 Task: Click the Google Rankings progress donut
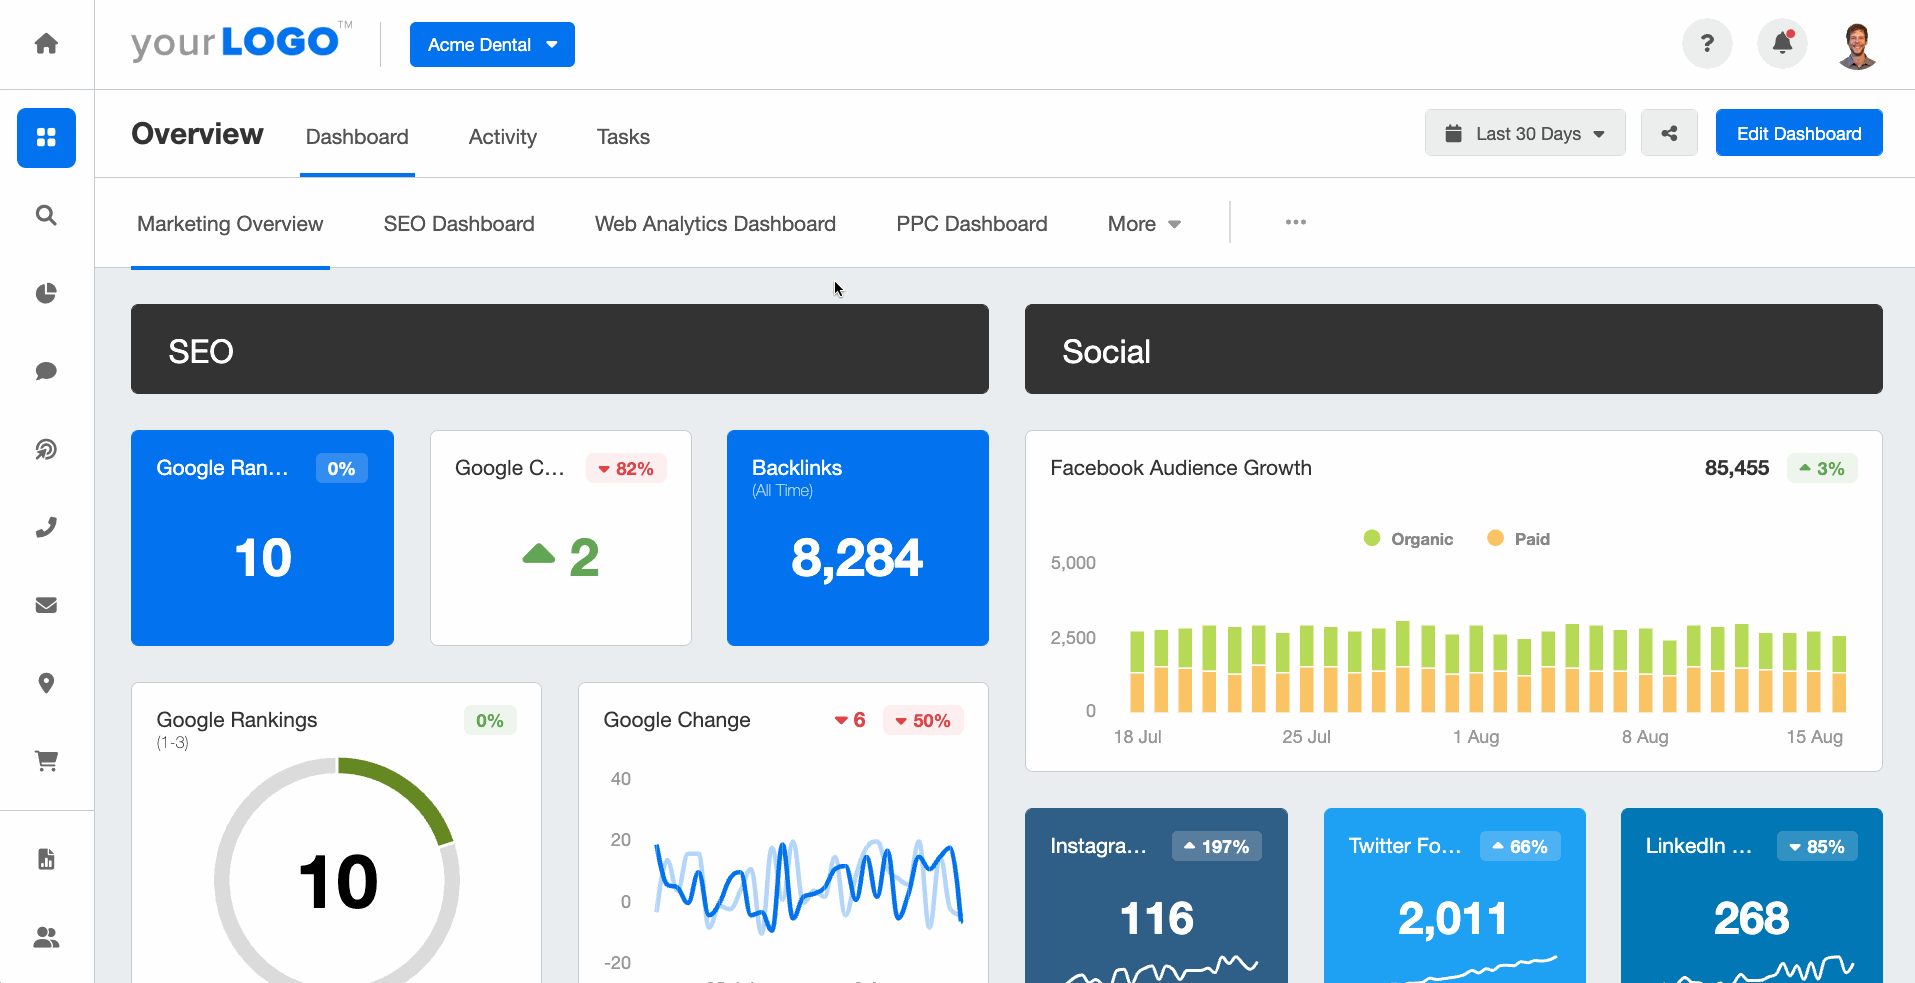[337, 878]
